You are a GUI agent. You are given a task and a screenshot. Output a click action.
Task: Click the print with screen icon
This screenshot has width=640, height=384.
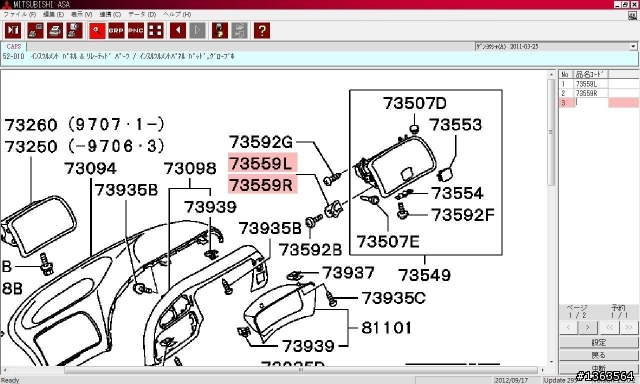click(35, 31)
